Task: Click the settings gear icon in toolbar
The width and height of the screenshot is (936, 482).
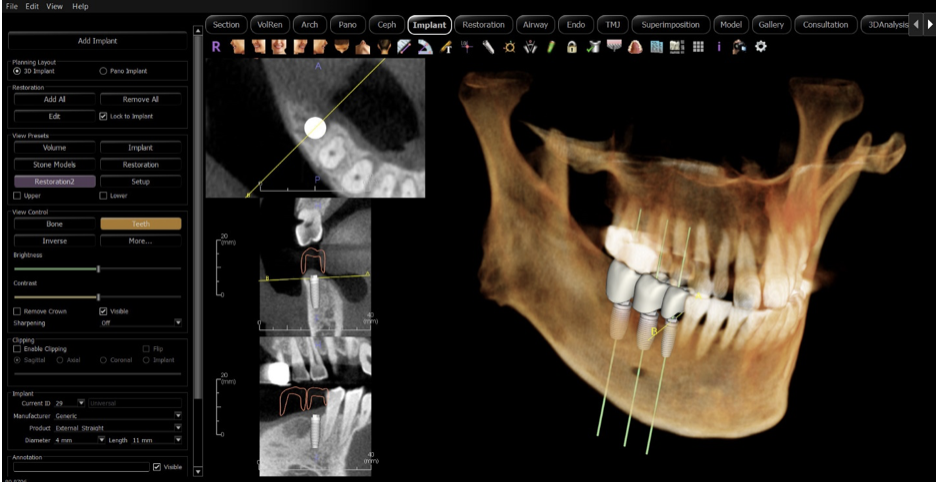Action: pos(760,46)
